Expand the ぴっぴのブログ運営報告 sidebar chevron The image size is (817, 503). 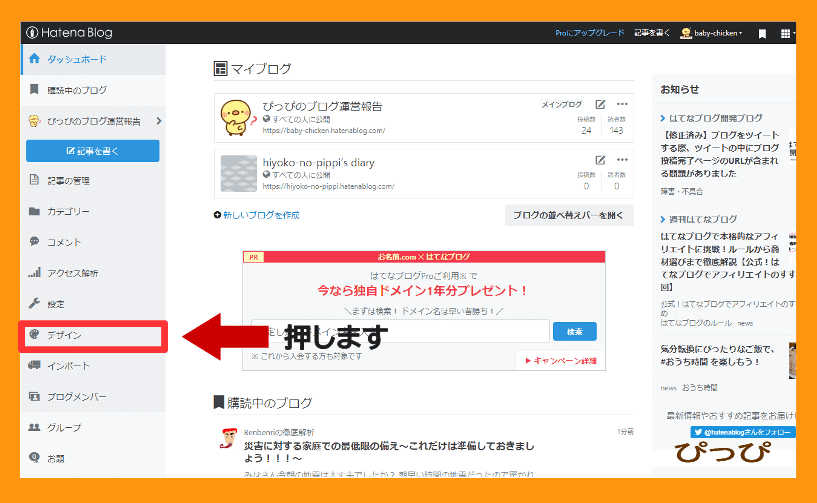tap(159, 121)
